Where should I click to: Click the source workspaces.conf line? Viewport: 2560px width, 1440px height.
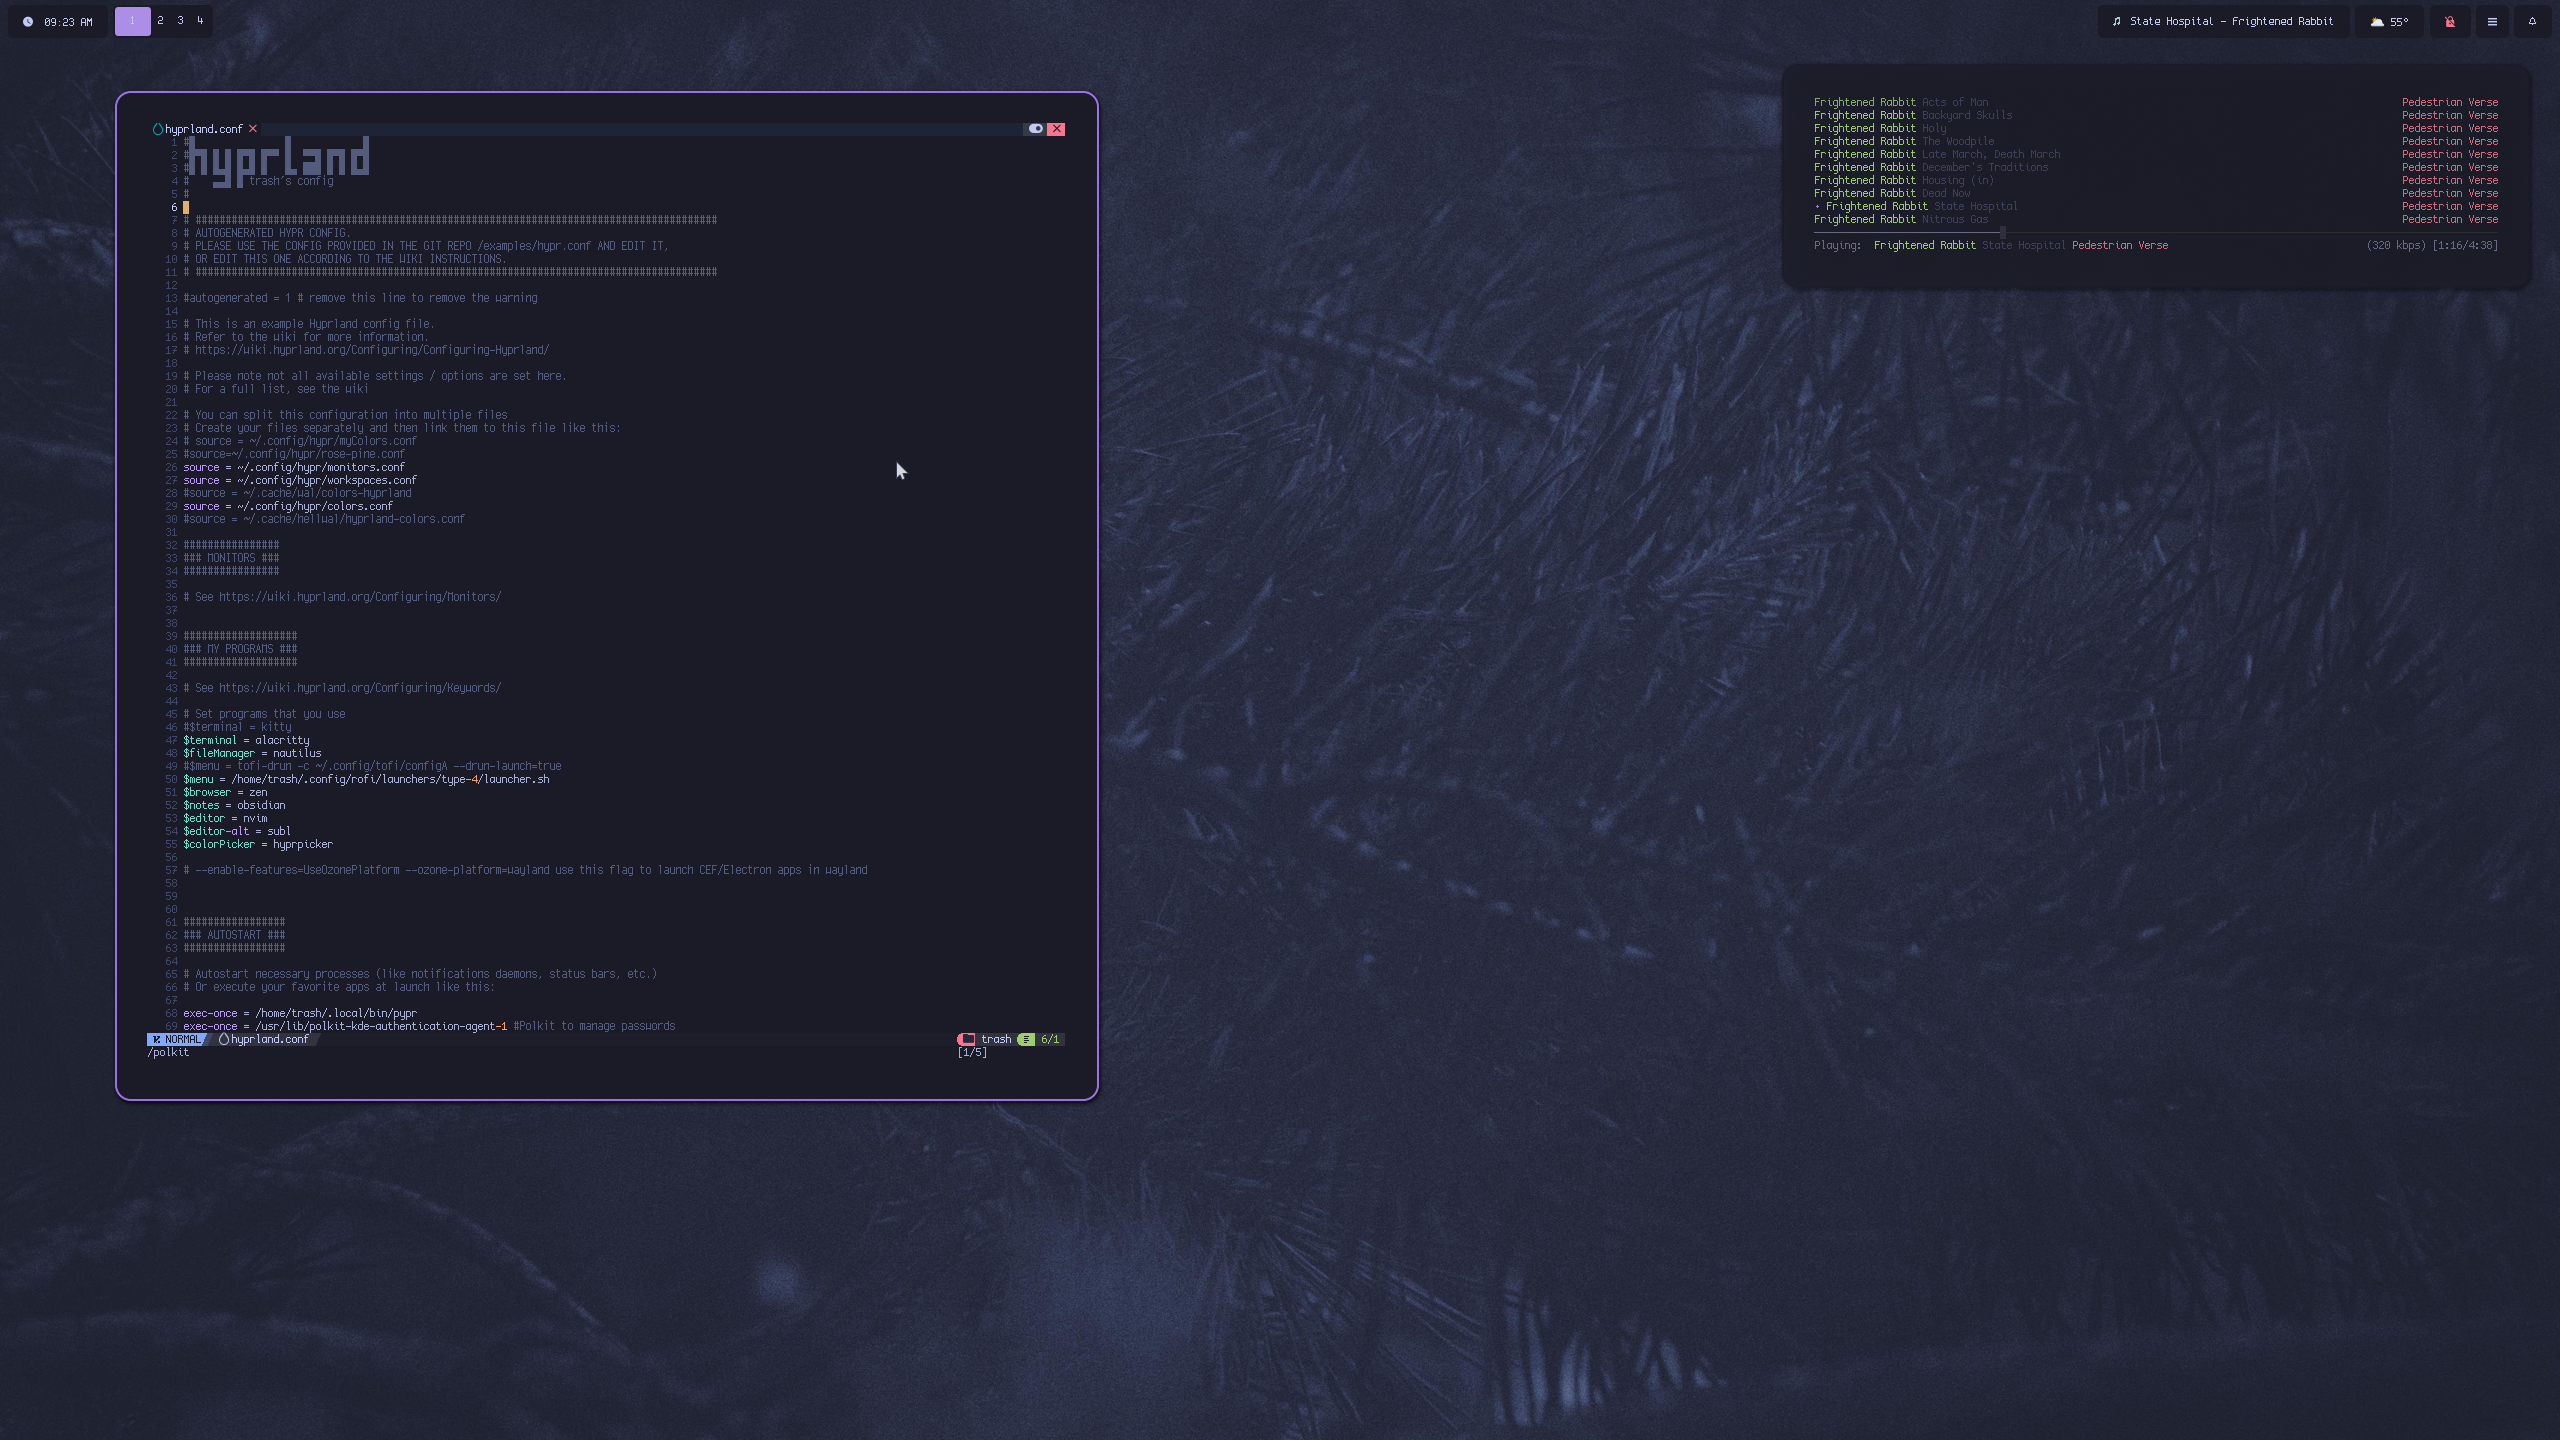click(300, 480)
